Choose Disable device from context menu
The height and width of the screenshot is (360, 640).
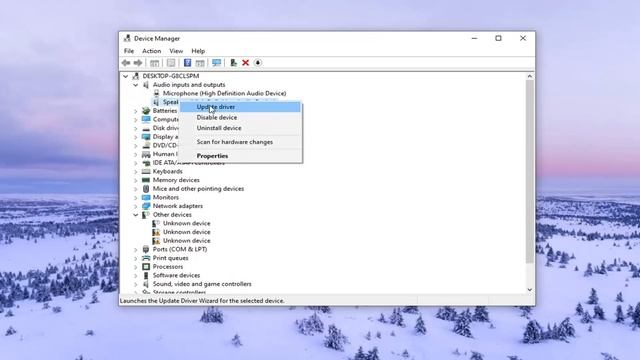240,118
